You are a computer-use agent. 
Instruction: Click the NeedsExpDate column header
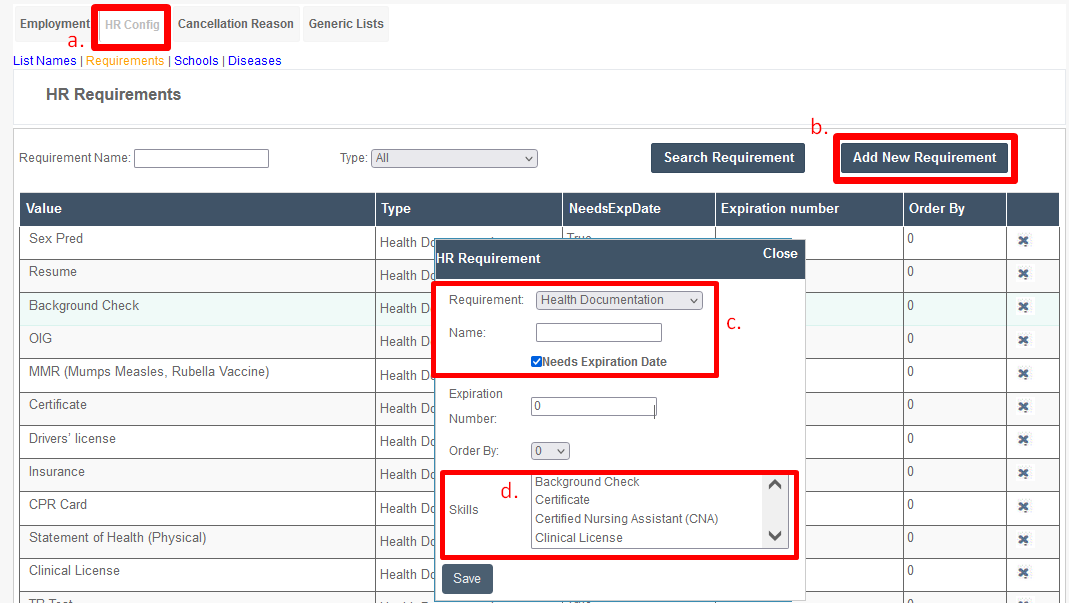click(x=639, y=209)
